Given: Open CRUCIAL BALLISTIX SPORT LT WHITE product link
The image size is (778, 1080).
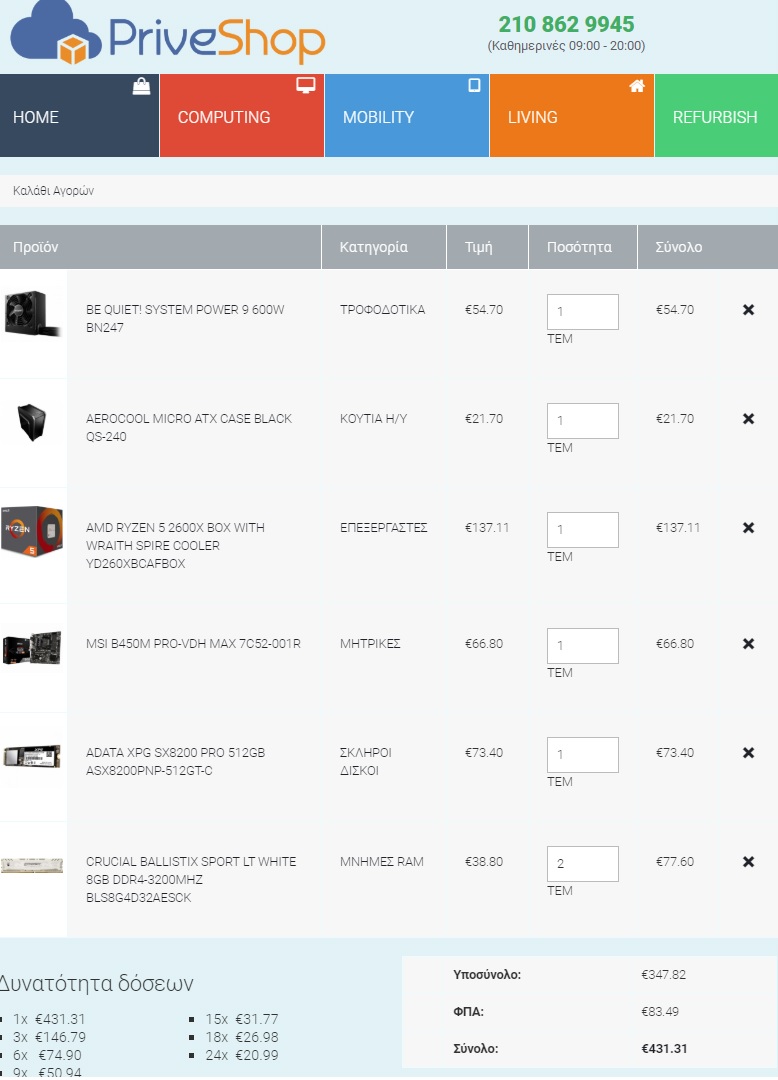Looking at the screenshot, I should (191, 880).
